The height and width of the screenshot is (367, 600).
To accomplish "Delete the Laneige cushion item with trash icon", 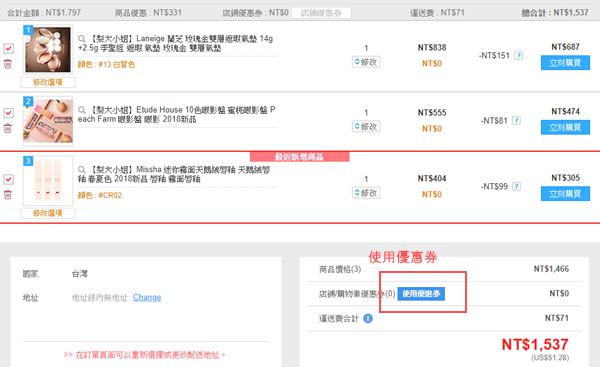I will 8,64.
